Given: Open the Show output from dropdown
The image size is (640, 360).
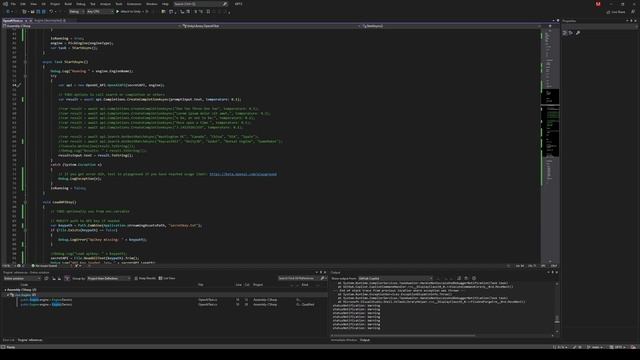Looking at the screenshot, I should 395,278.
